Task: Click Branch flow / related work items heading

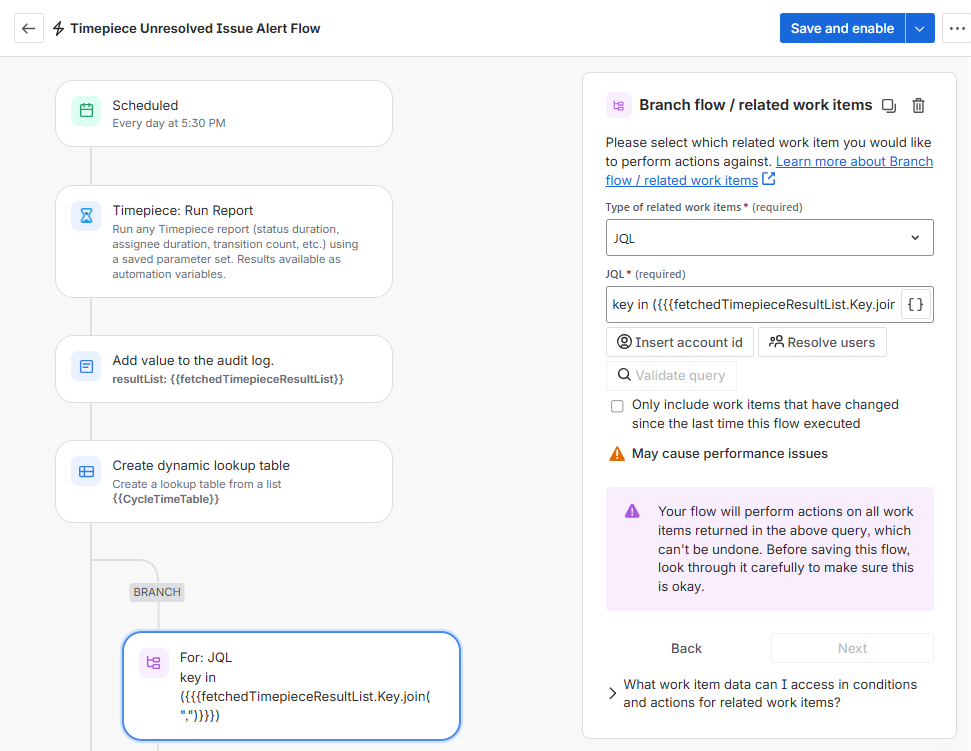Action: (755, 105)
